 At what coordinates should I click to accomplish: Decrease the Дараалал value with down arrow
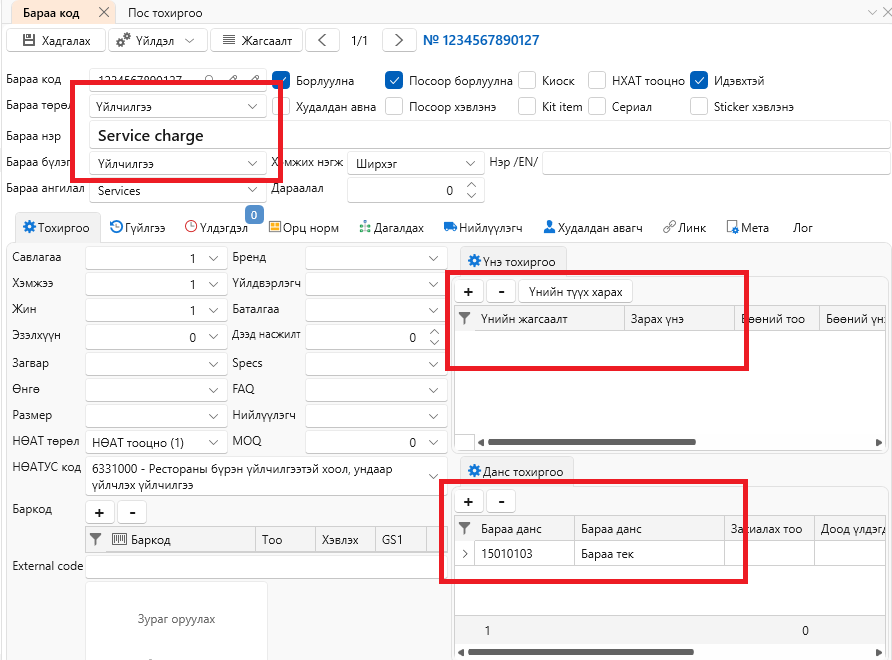pos(471,195)
